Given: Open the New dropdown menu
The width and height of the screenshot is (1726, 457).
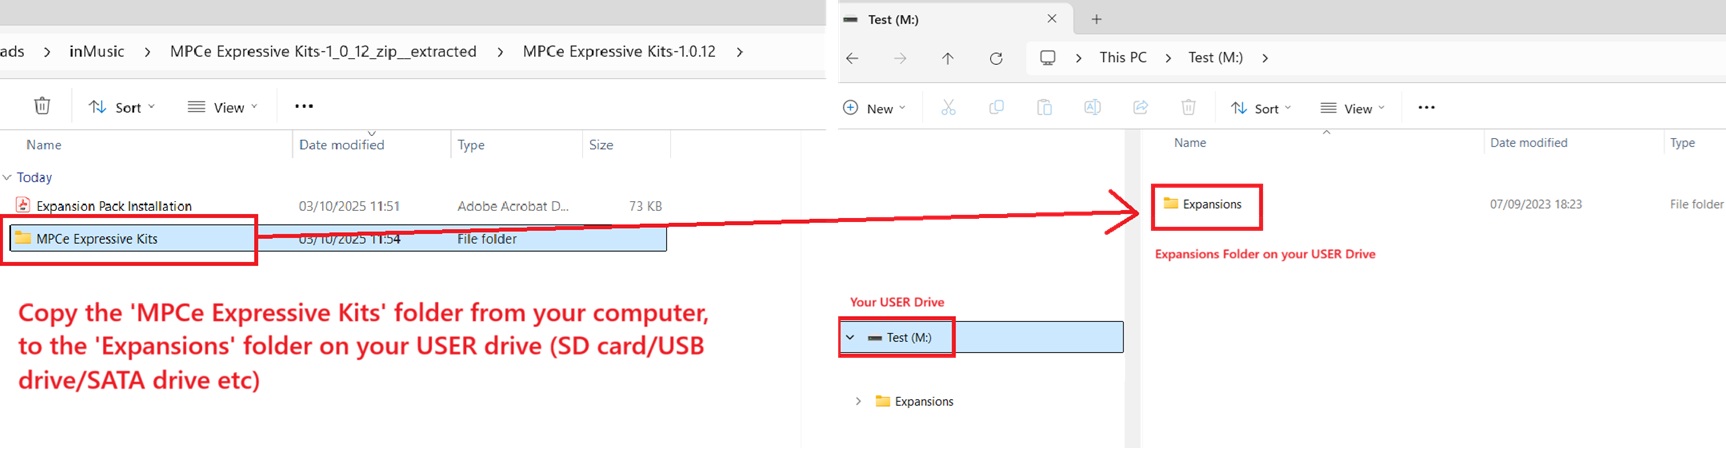Looking at the screenshot, I should [x=875, y=108].
